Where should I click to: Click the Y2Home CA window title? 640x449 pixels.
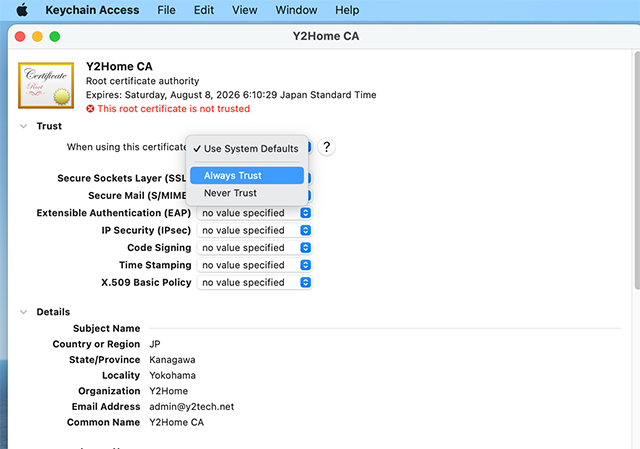coord(326,36)
